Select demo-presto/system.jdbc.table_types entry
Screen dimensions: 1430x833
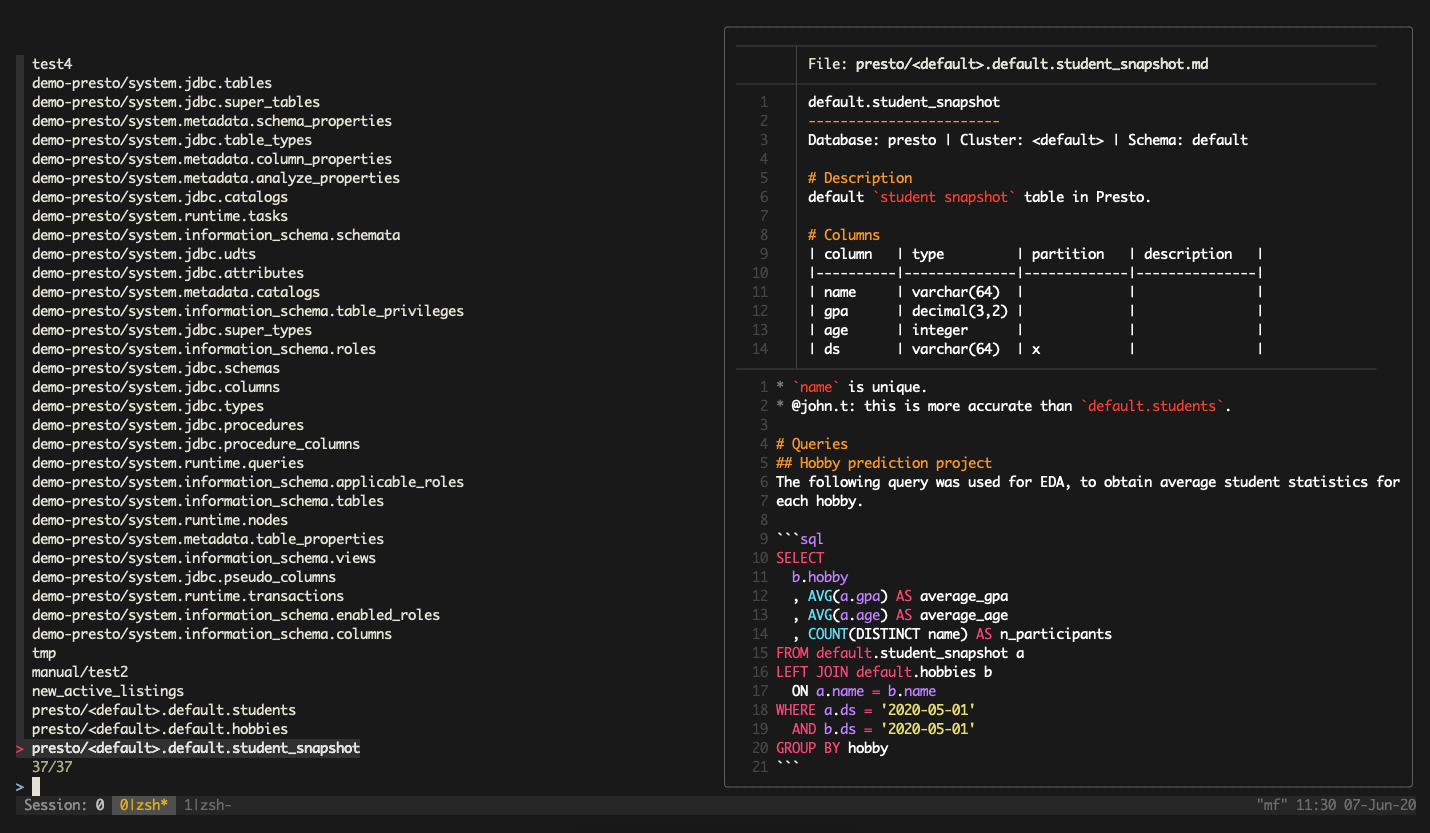(x=172, y=140)
